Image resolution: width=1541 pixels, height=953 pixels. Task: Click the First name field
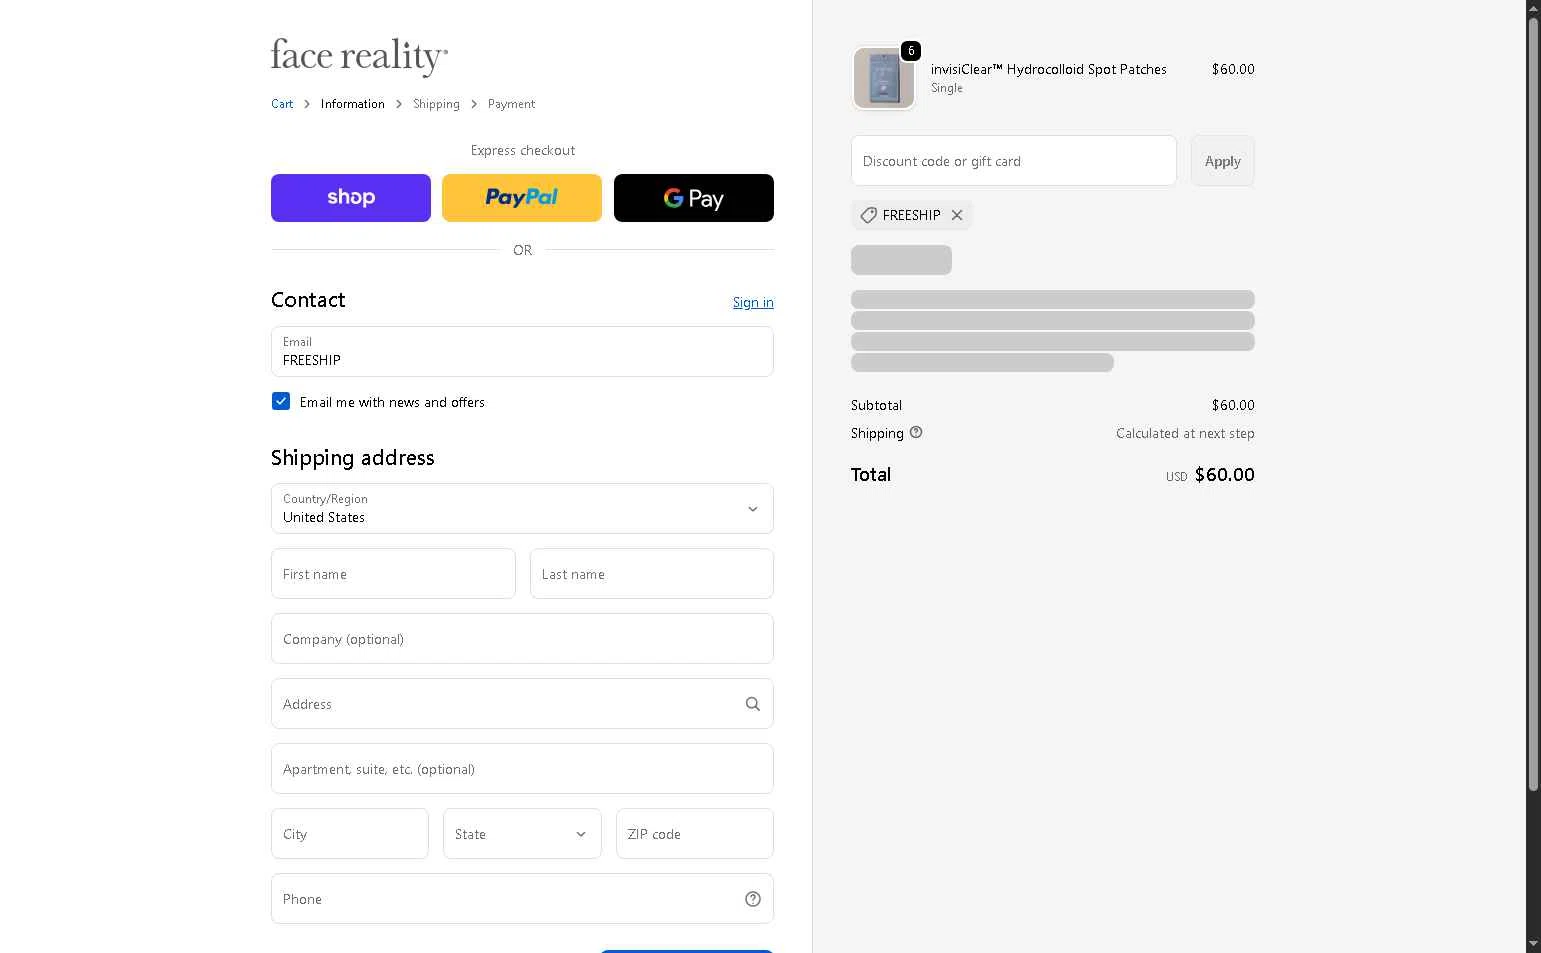click(x=393, y=574)
